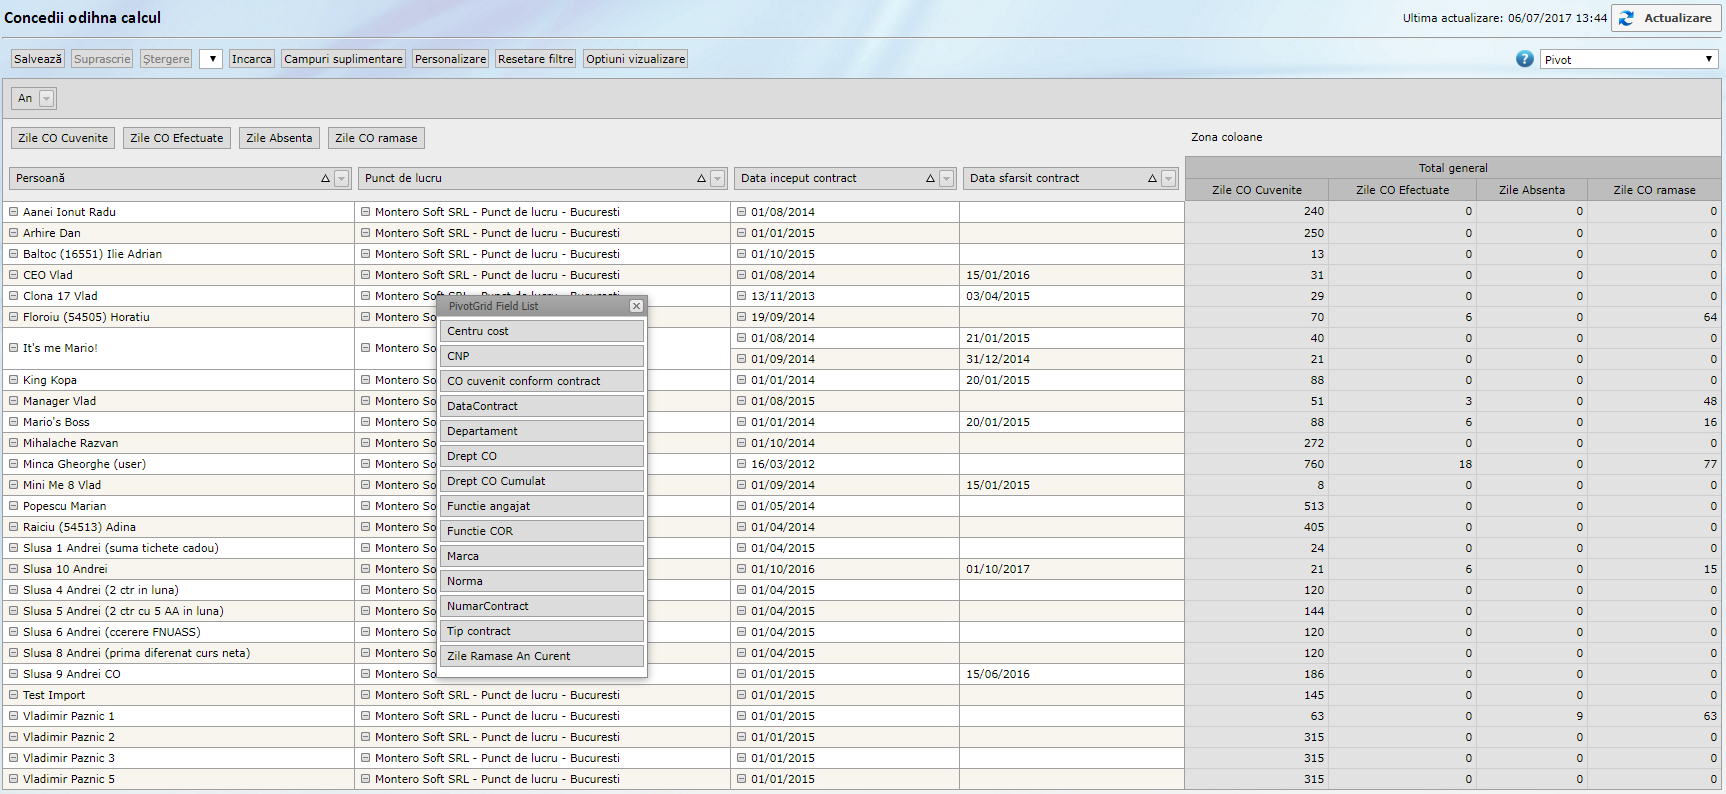Select Zile Ramase An Curent field
Image resolution: width=1726 pixels, height=794 pixels.
pyautogui.click(x=542, y=656)
